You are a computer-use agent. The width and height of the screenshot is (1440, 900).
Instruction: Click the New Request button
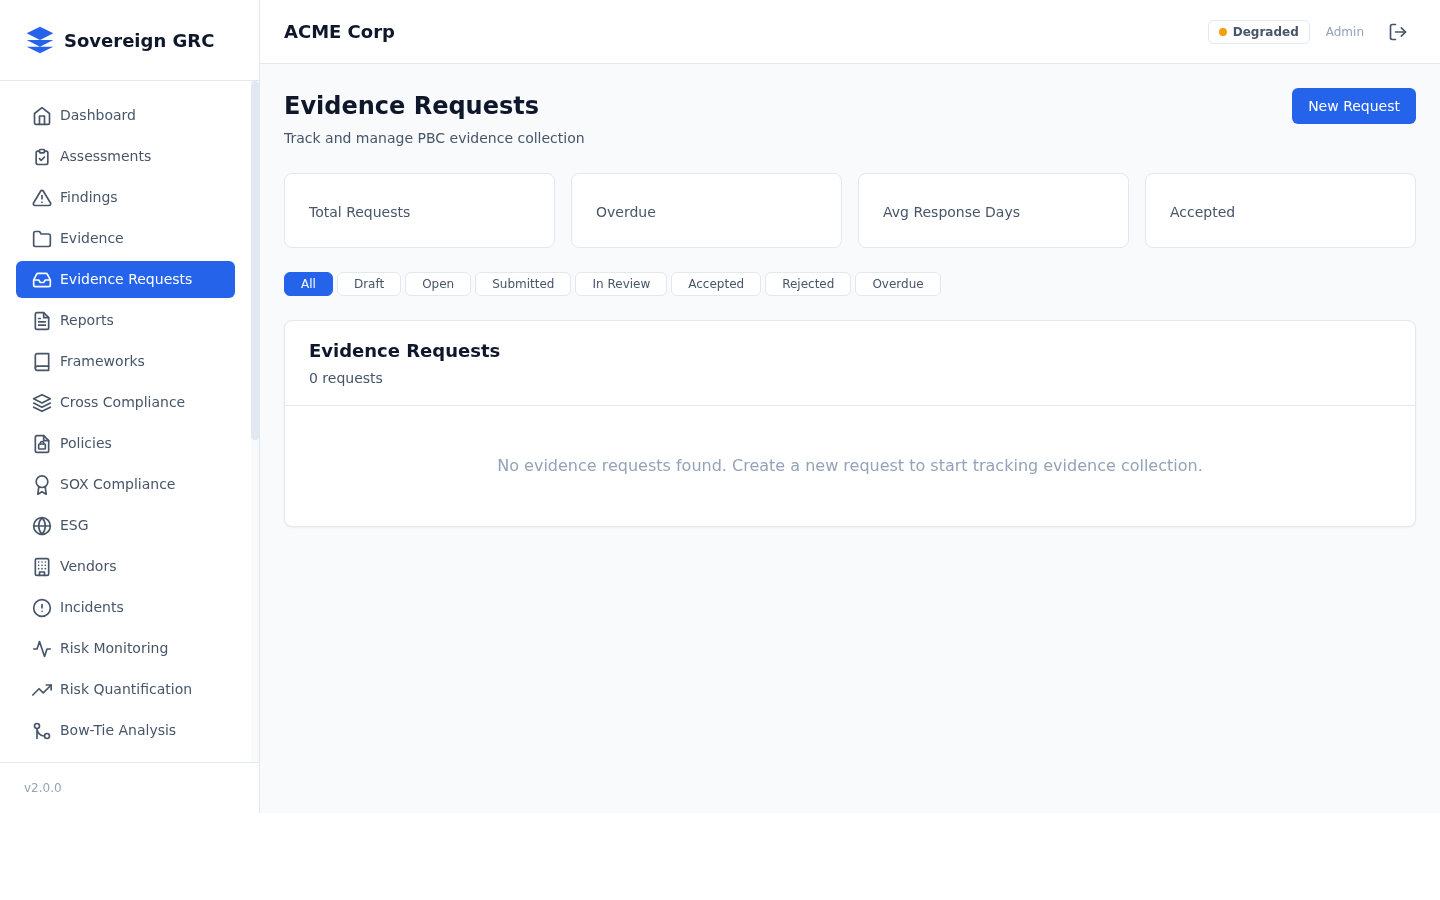(x=1353, y=105)
